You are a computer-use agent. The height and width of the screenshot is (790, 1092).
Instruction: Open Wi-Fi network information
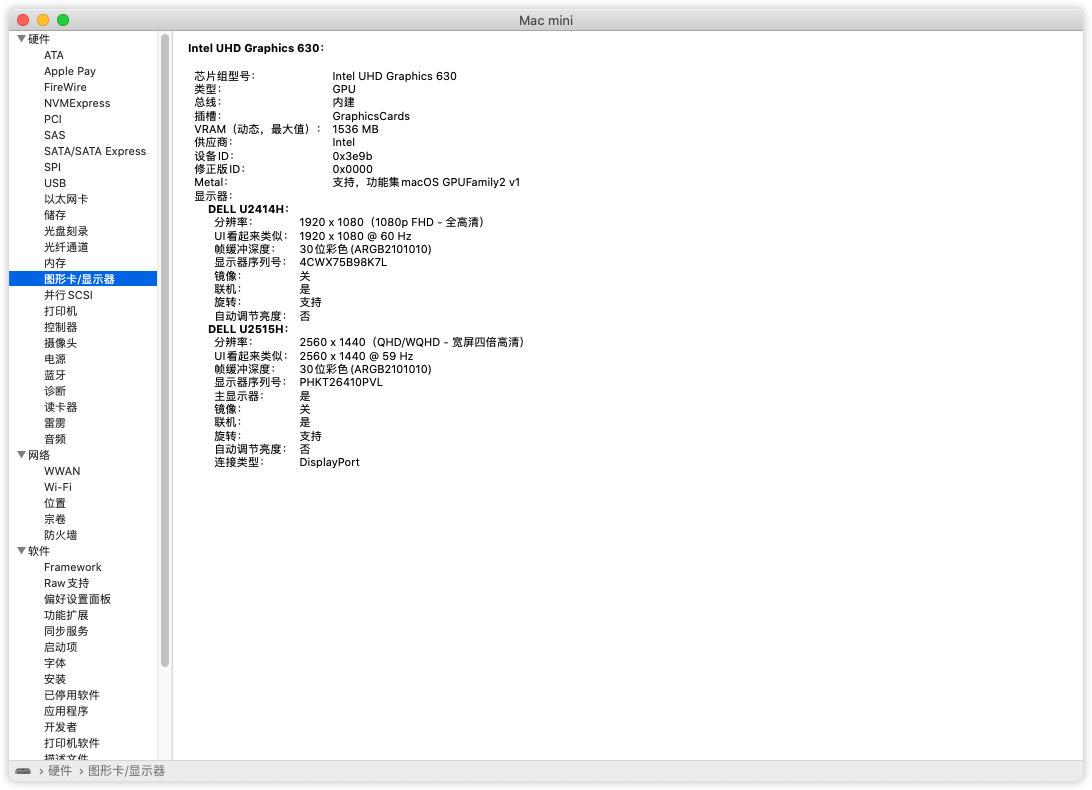[x=58, y=488]
